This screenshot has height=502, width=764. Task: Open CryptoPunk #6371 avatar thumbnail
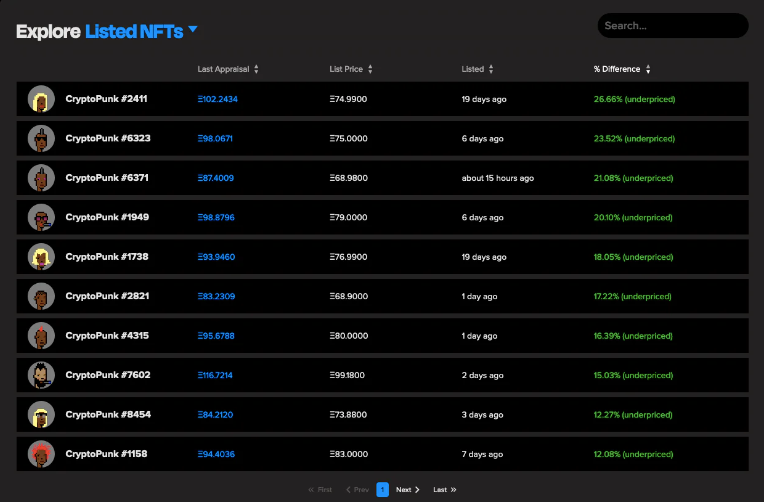coord(41,178)
